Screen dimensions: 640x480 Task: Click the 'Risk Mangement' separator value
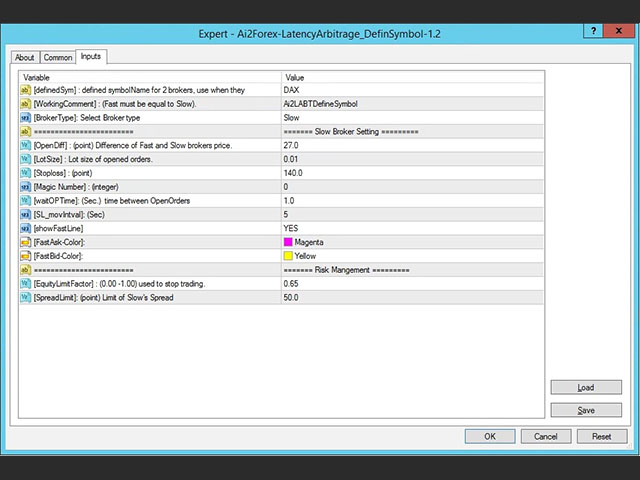pos(347,270)
